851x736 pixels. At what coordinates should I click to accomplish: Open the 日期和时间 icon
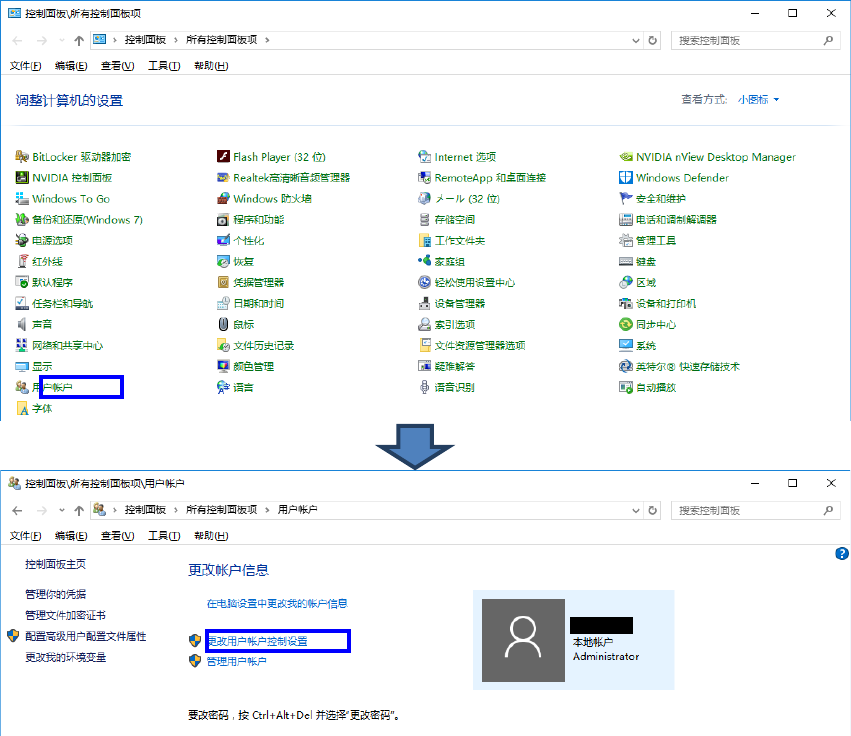pyautogui.click(x=223, y=303)
